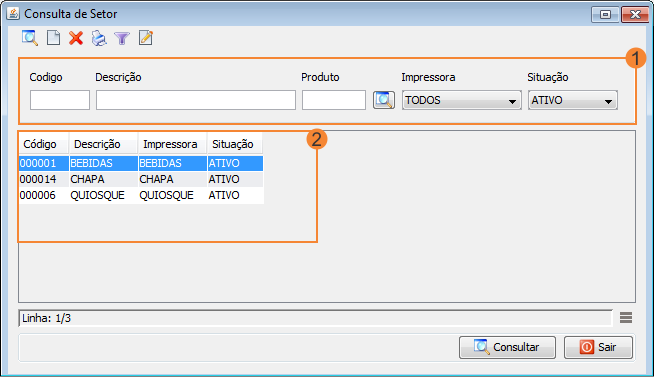This screenshot has height=377, width=654.
Task: Focus the Descrição filter input field
Action: pos(196,100)
